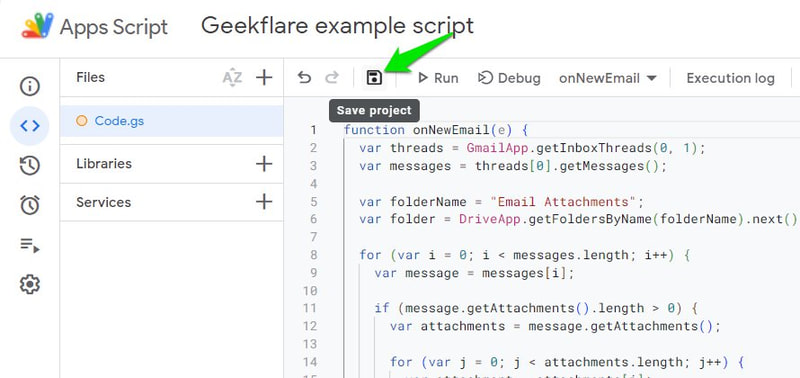Sort files alphabetically with AZ icon
The height and width of the screenshot is (378, 800).
point(233,78)
